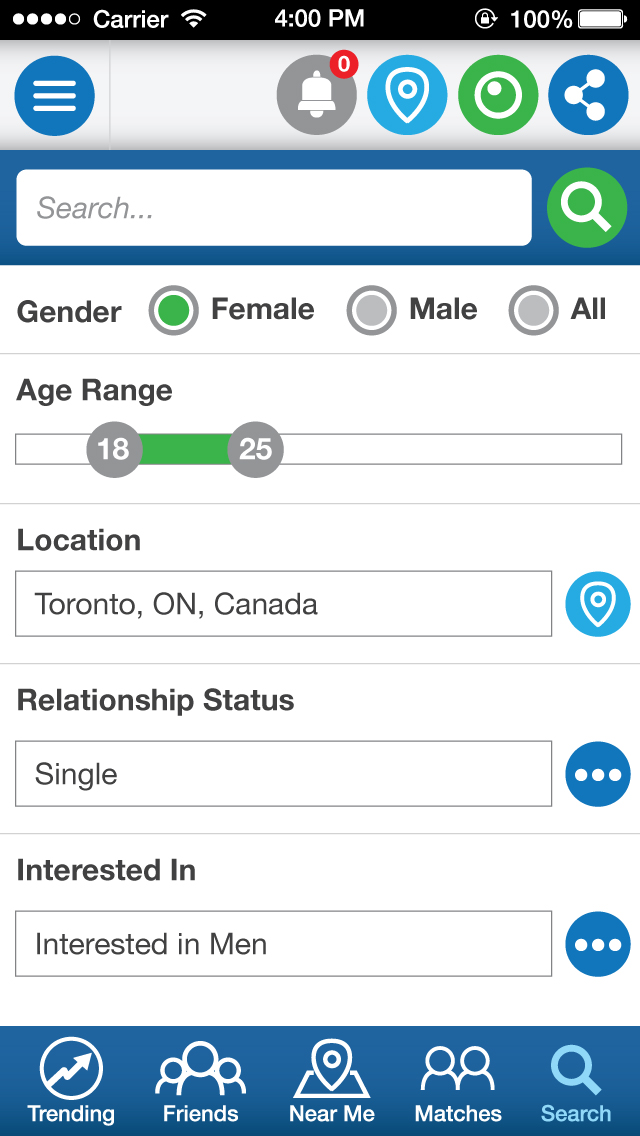Tap the Toronto, ON, Canada location field
The image size is (640, 1136).
[283, 604]
